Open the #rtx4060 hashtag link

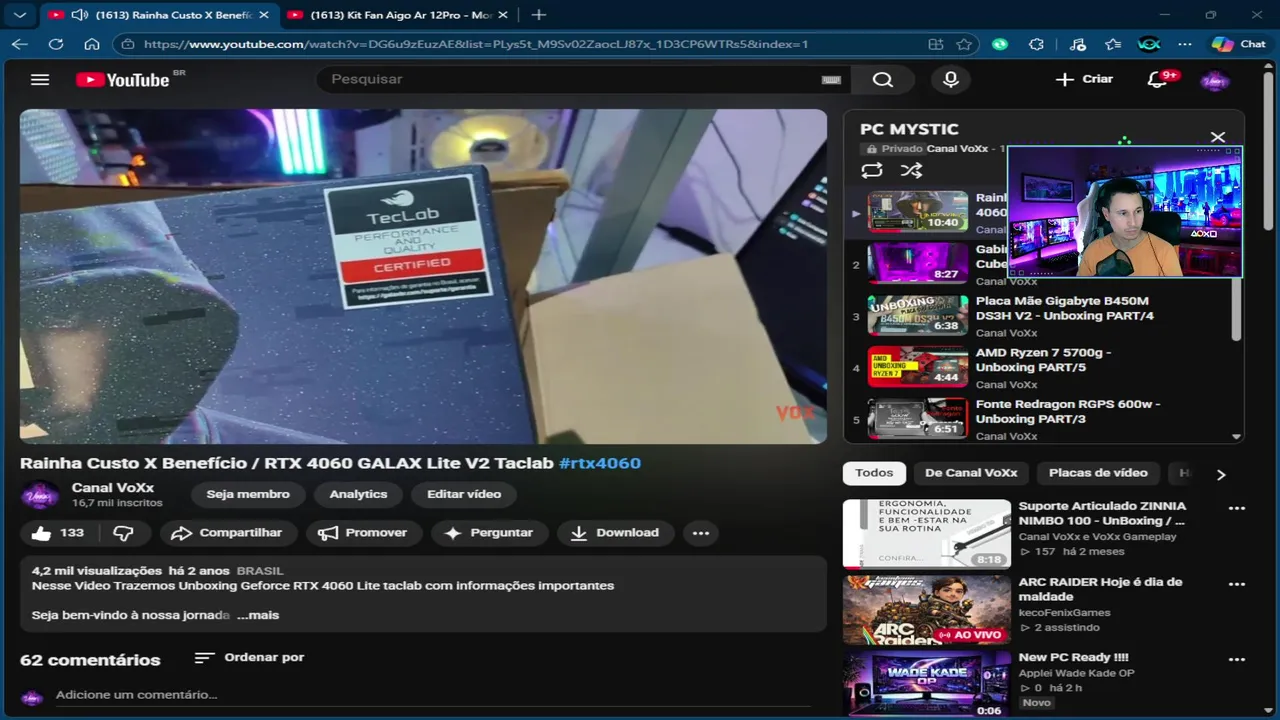[600, 463]
